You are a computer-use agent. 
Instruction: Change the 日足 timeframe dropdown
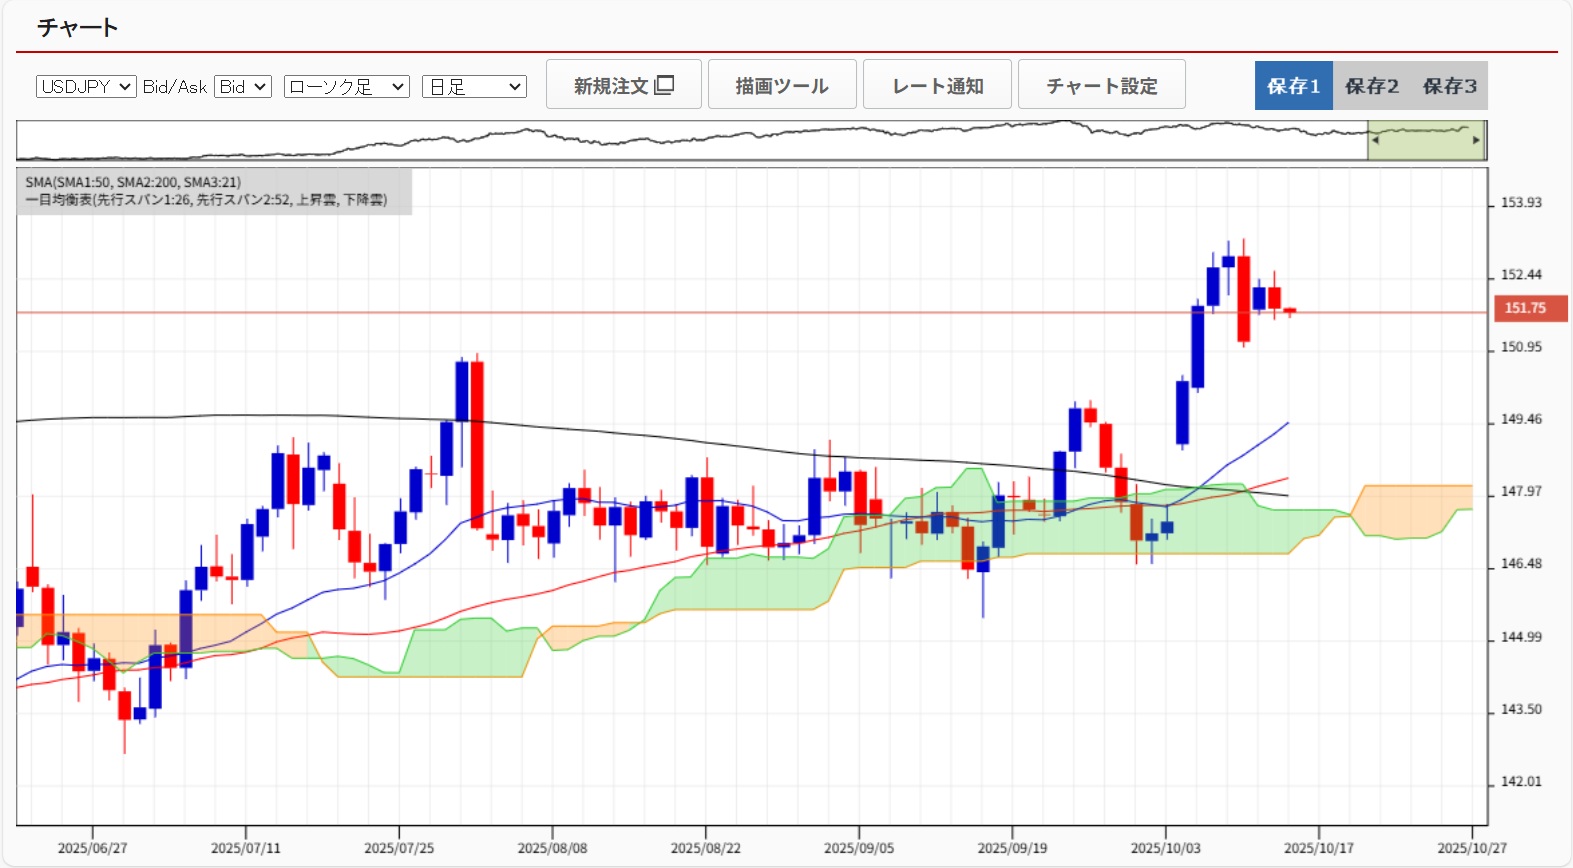coord(474,87)
